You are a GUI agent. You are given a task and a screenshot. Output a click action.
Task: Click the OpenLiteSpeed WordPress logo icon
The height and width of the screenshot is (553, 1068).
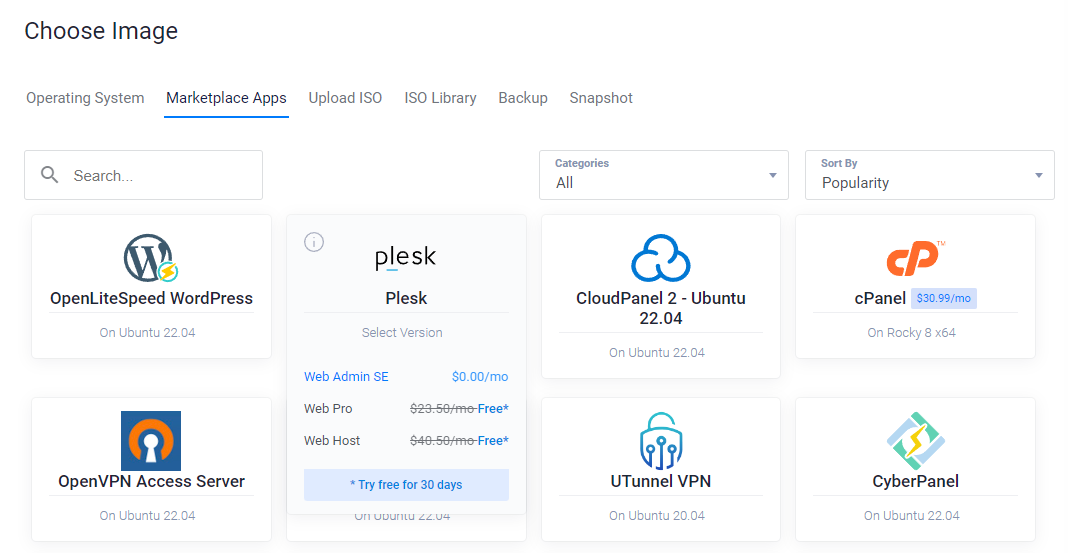click(x=151, y=258)
